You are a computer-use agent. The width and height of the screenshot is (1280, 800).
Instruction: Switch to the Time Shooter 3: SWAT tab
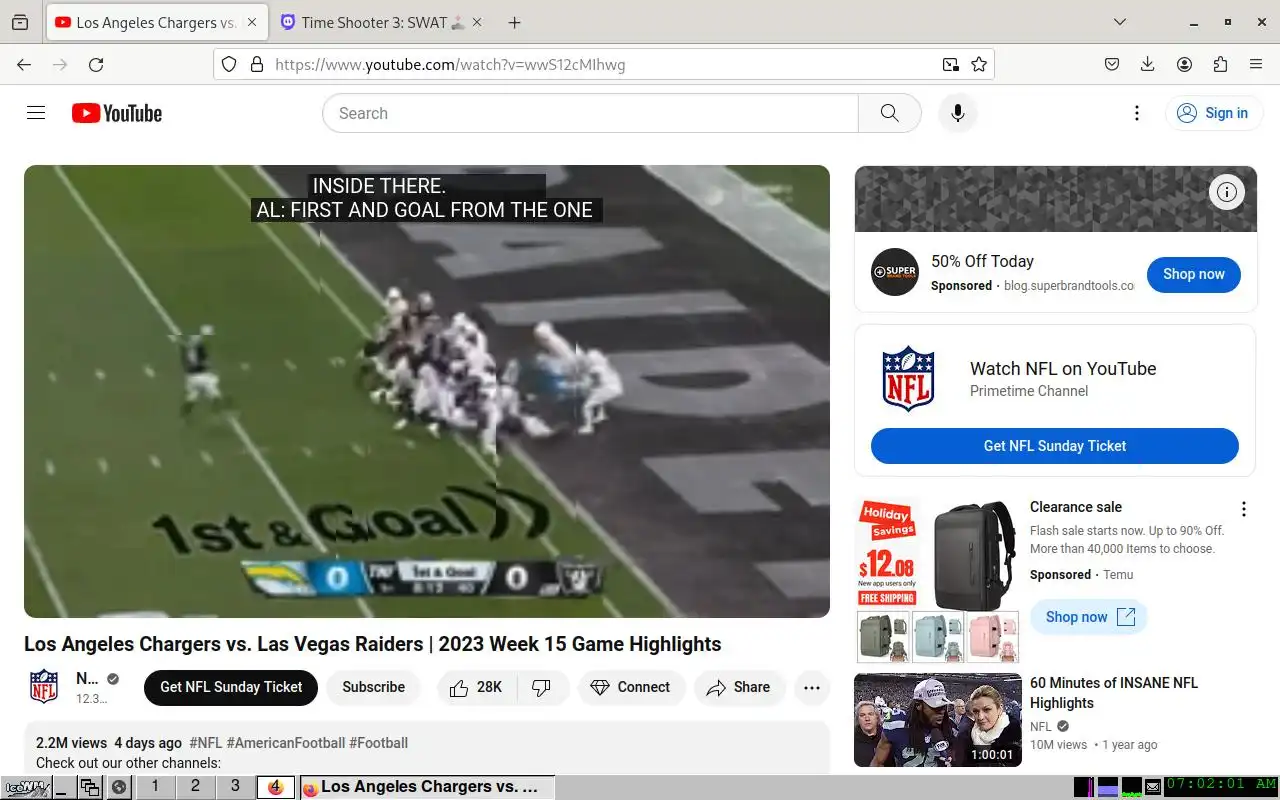point(380,22)
